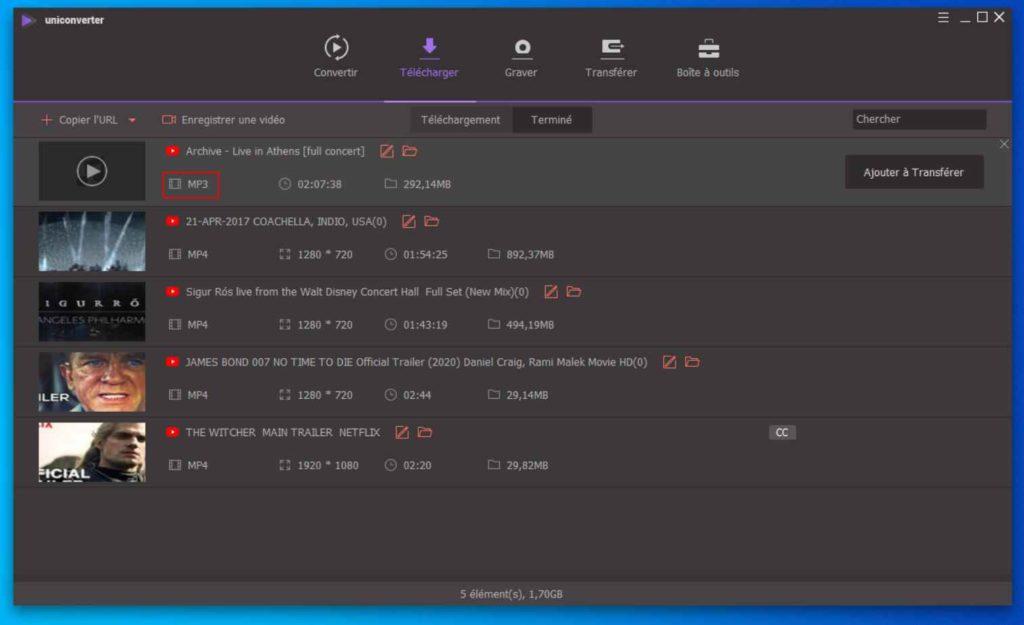Click the folder size icon beside 29,82MB
1024x625 pixels.
494,465
